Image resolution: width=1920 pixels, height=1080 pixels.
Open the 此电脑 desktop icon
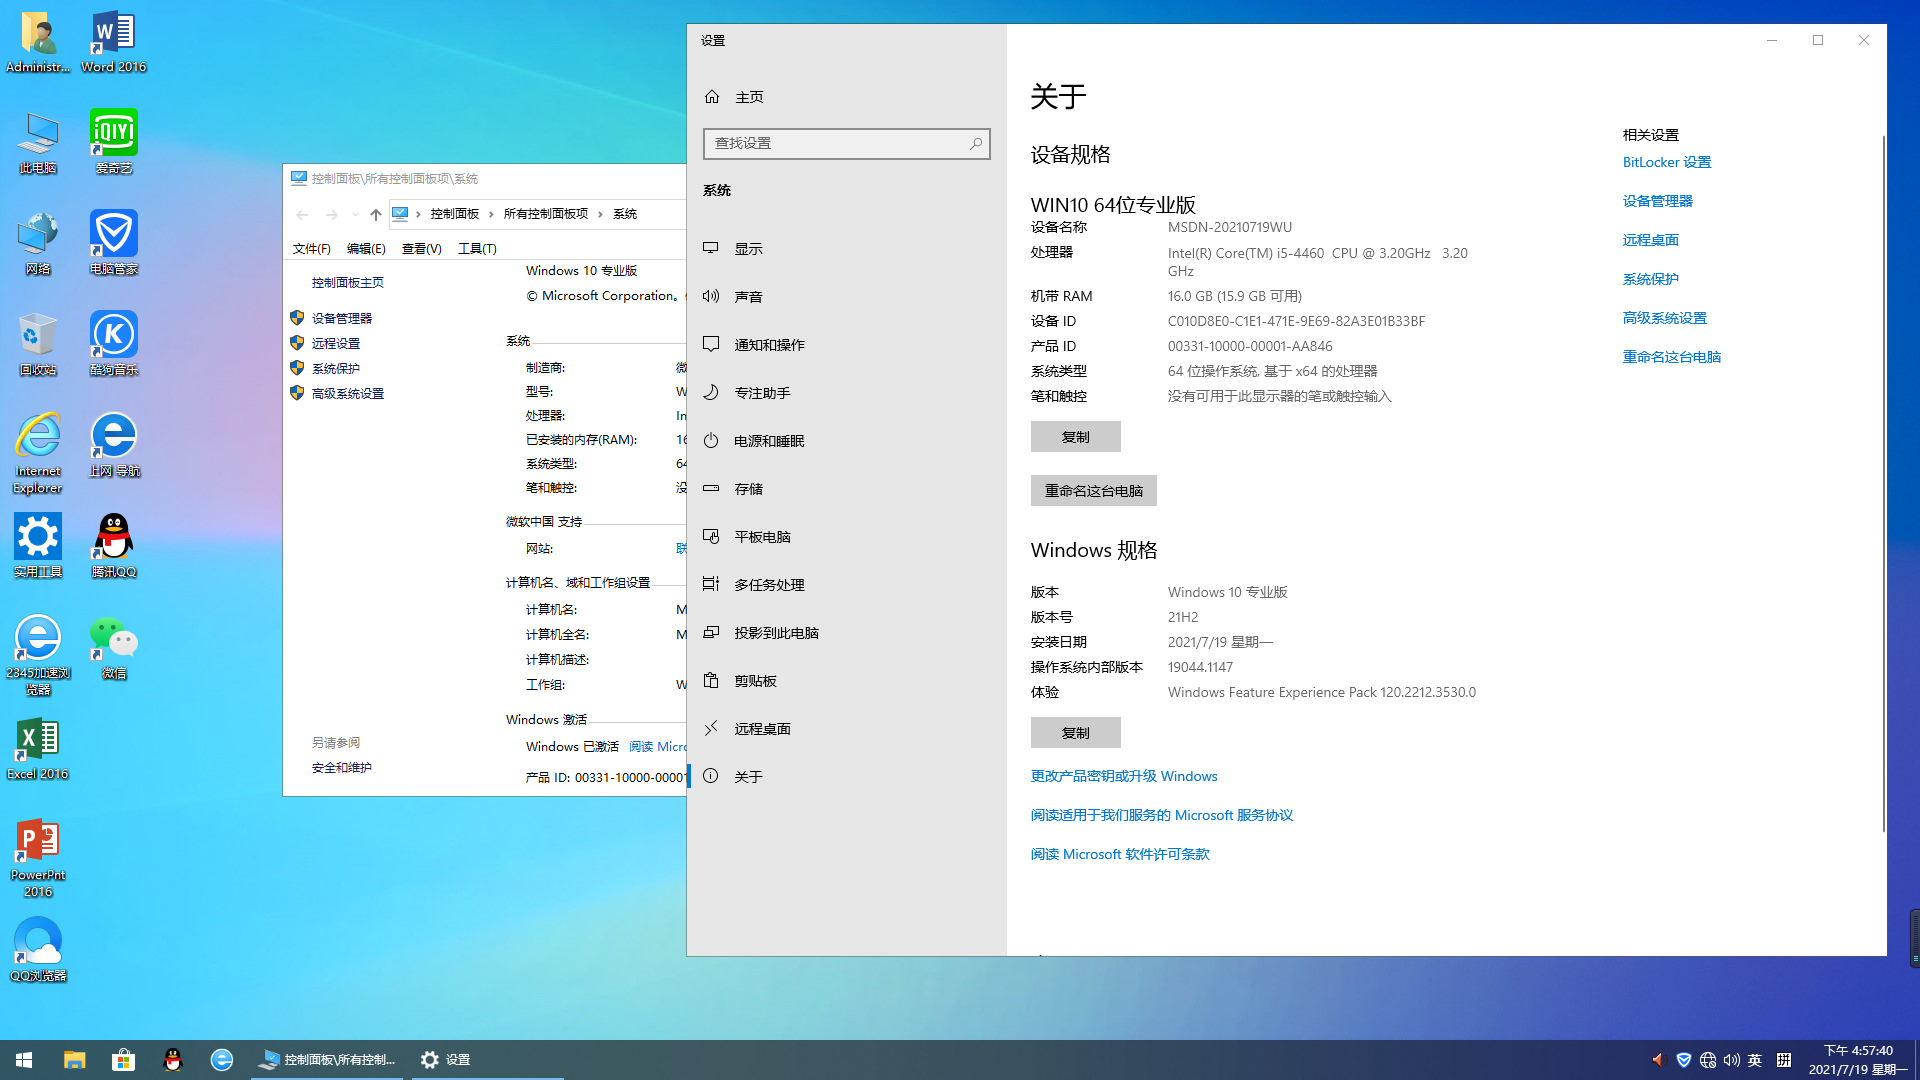pyautogui.click(x=38, y=142)
